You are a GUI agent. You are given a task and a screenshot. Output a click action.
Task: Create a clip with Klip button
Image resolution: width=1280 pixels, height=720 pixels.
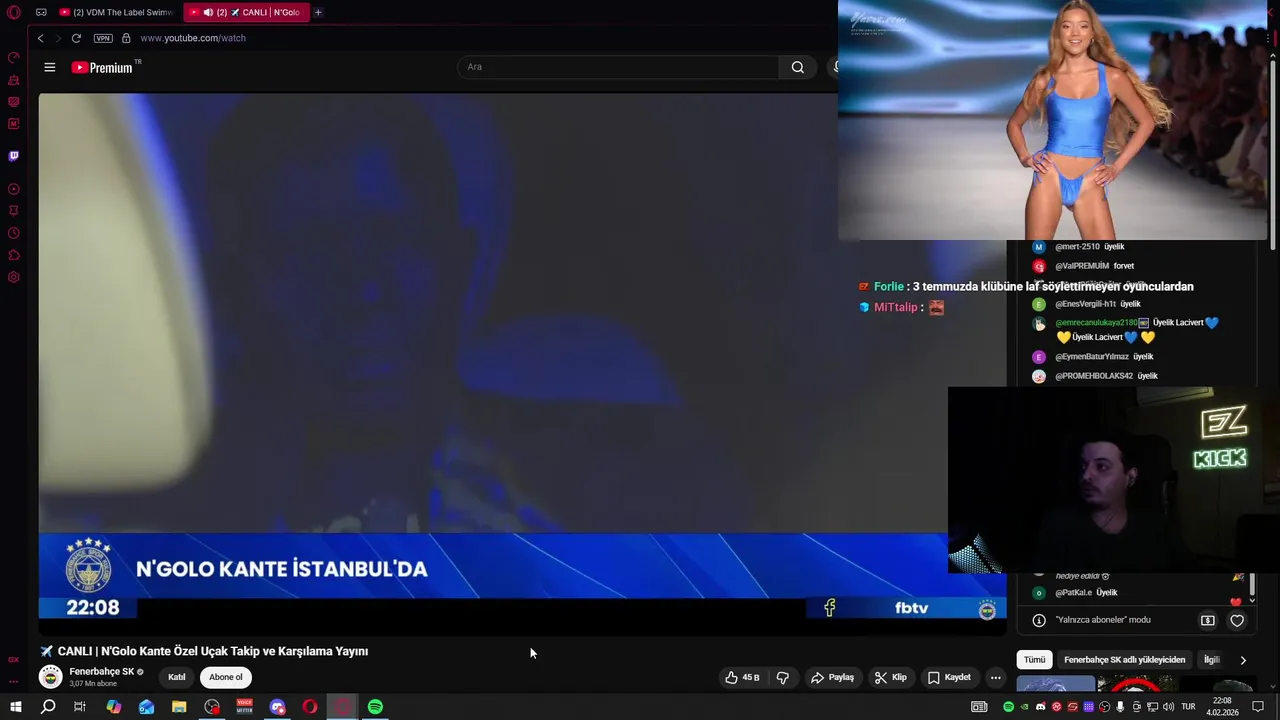tap(890, 677)
